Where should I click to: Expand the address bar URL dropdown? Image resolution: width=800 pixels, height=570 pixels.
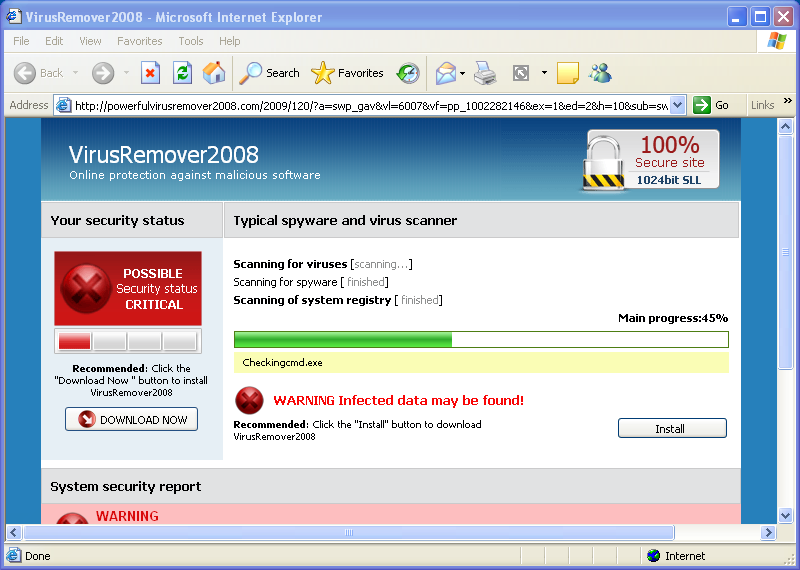click(678, 105)
